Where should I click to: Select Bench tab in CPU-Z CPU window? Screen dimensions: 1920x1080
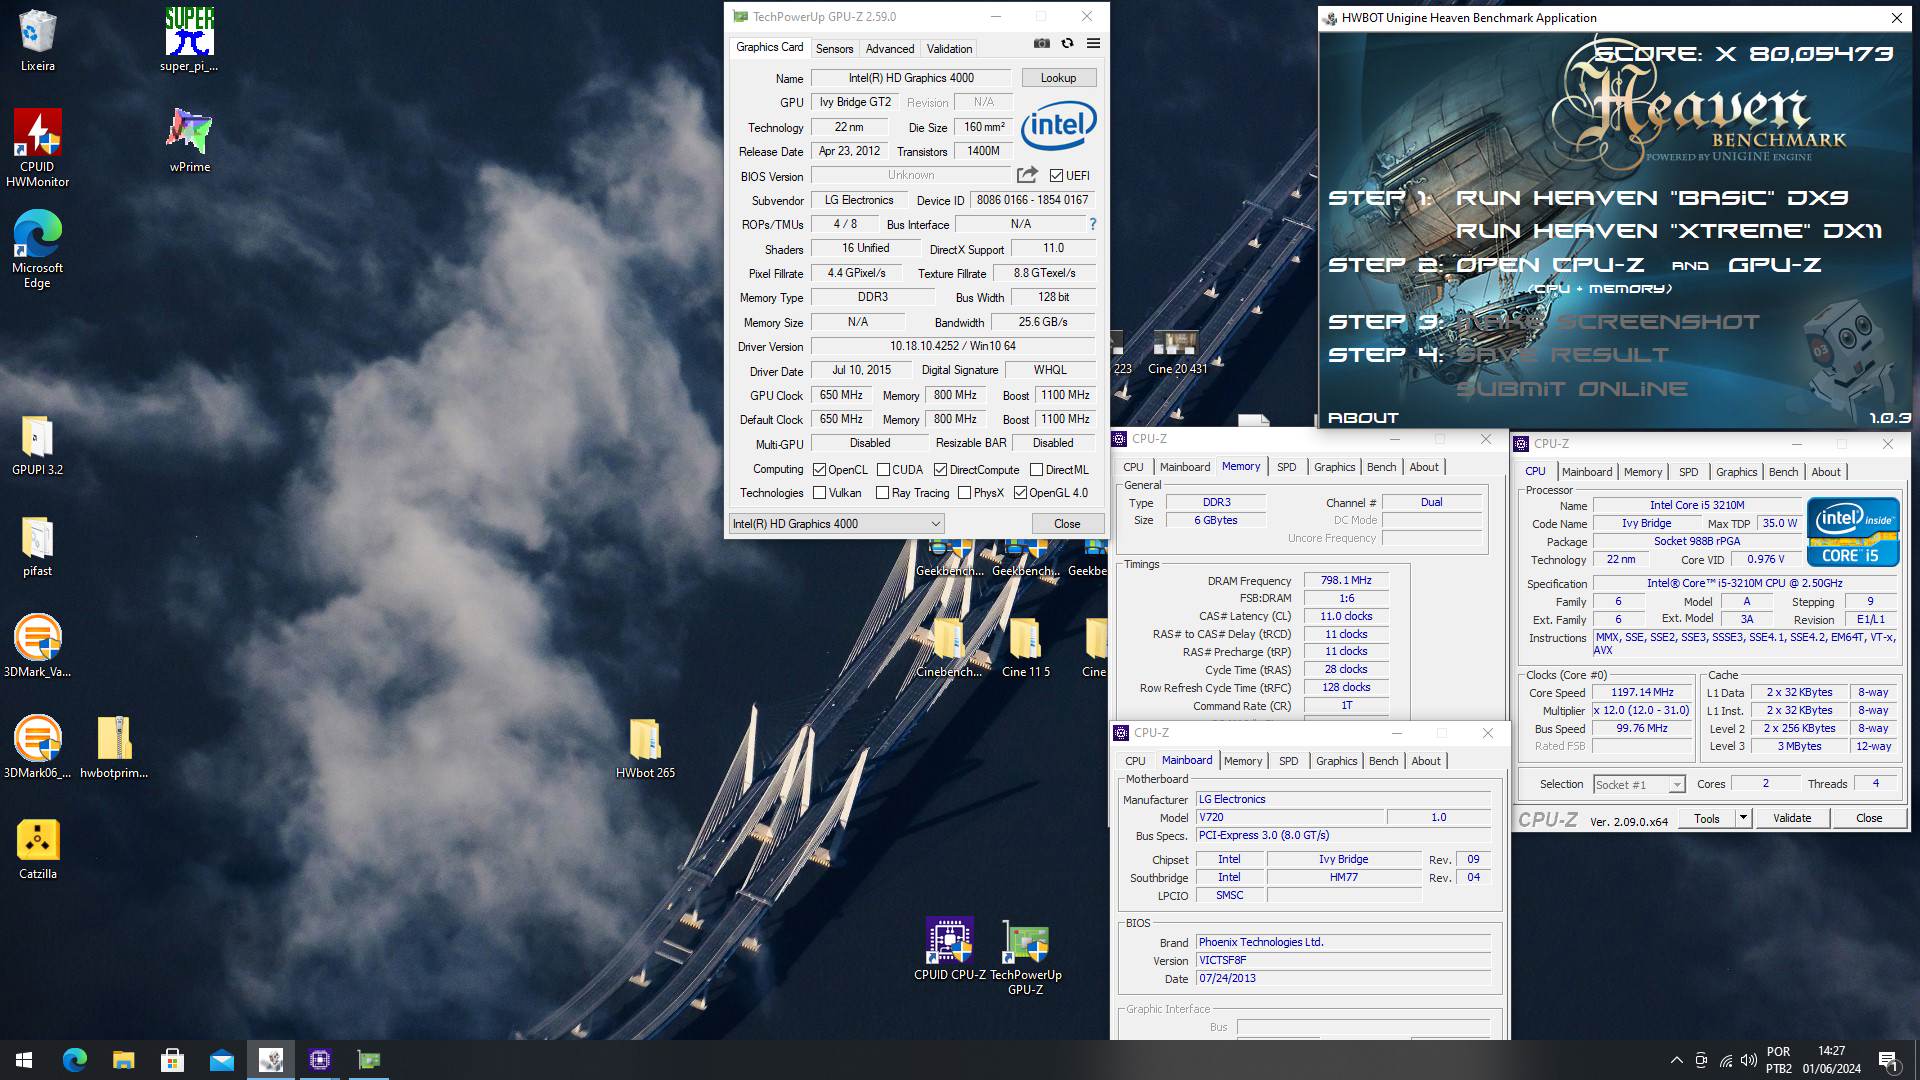[x=1783, y=472]
